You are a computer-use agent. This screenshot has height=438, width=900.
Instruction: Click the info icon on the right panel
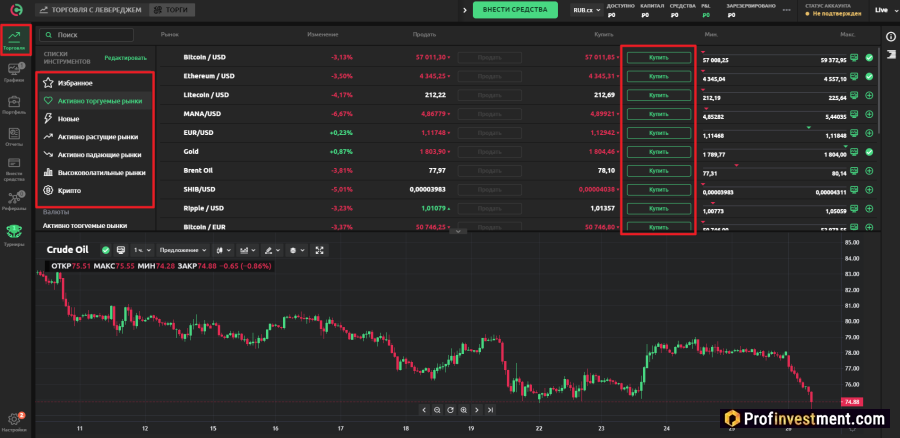(891, 36)
